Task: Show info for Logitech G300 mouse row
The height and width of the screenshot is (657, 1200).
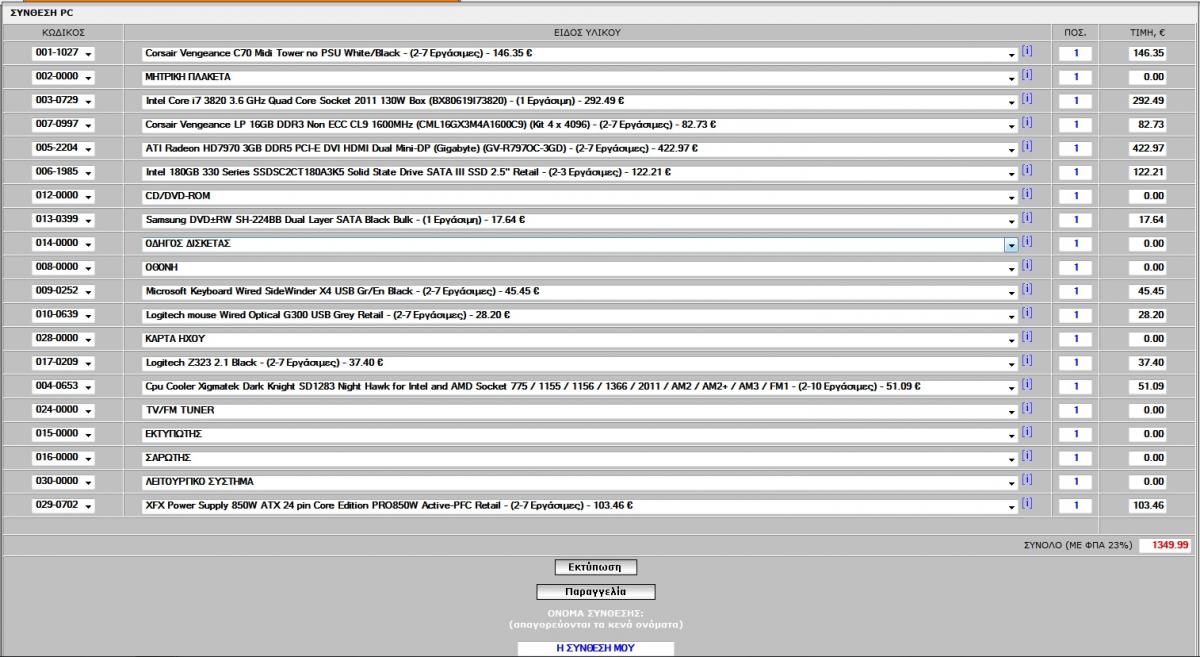Action: [1026, 314]
